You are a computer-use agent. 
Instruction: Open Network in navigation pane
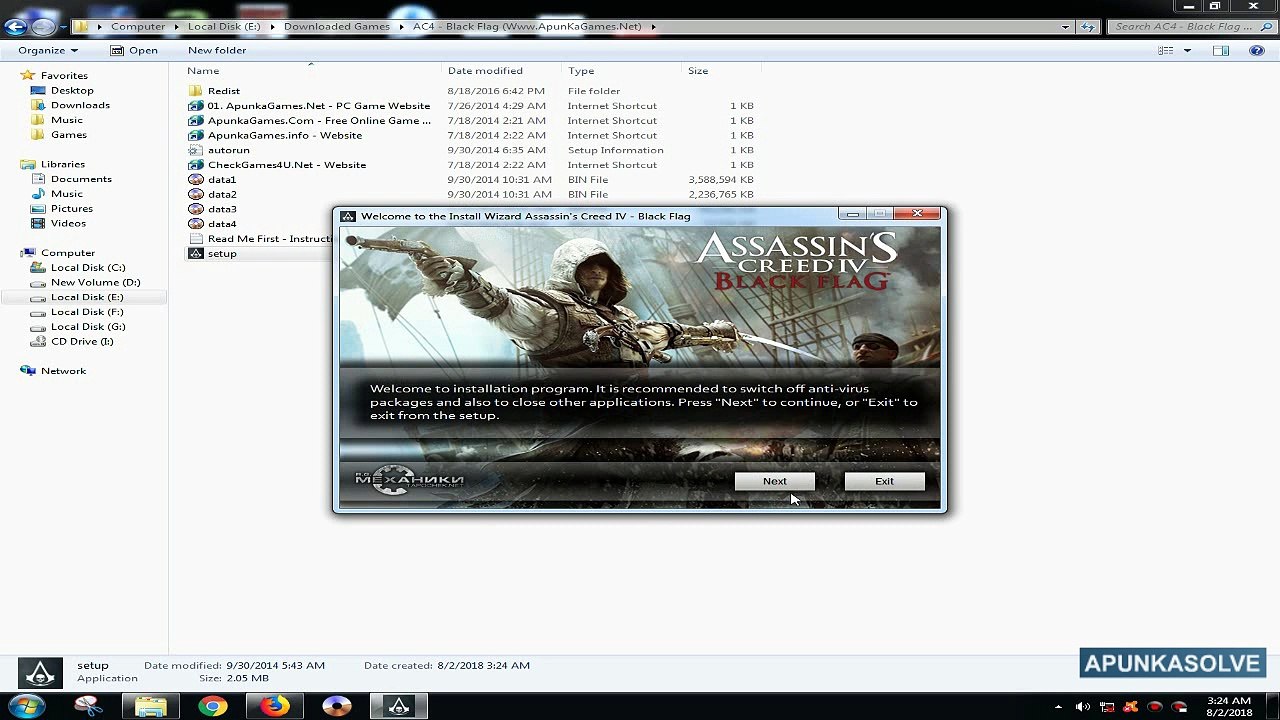pos(63,371)
